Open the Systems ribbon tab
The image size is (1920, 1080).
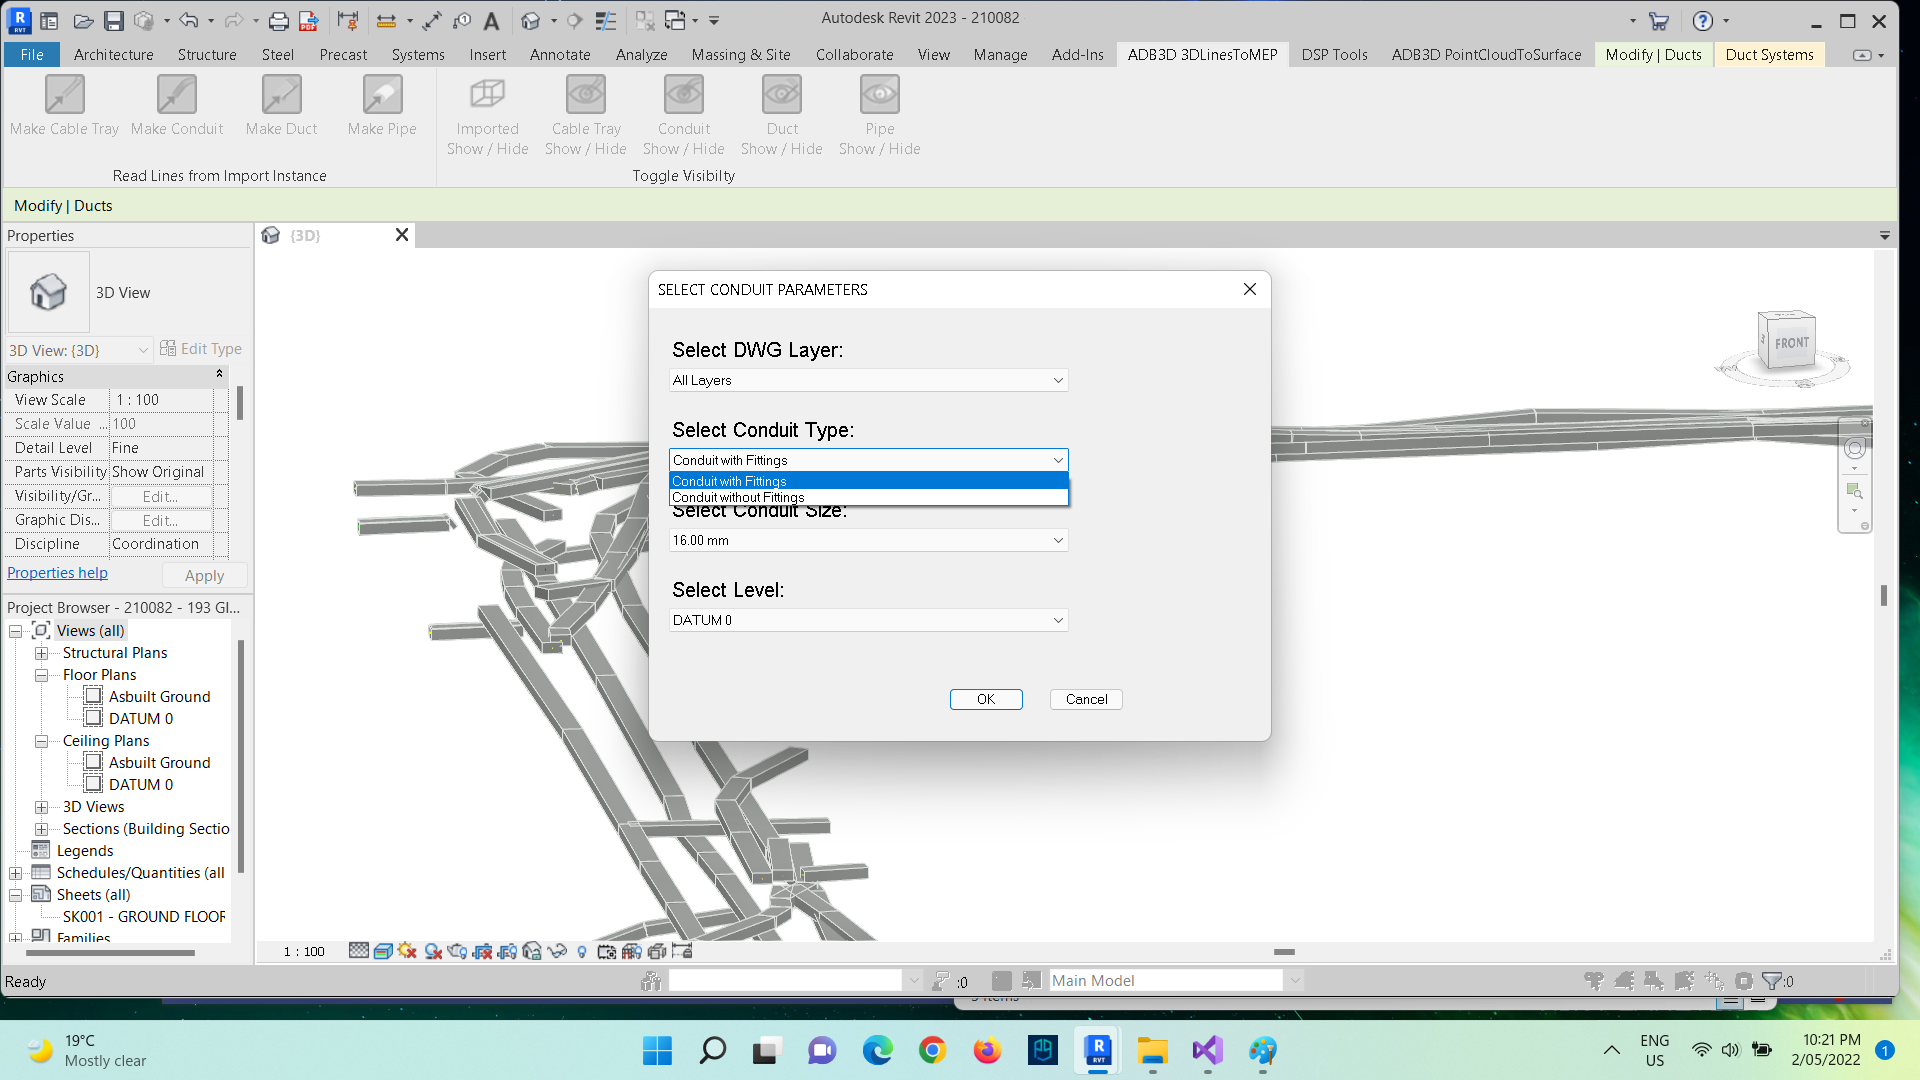pyautogui.click(x=418, y=55)
